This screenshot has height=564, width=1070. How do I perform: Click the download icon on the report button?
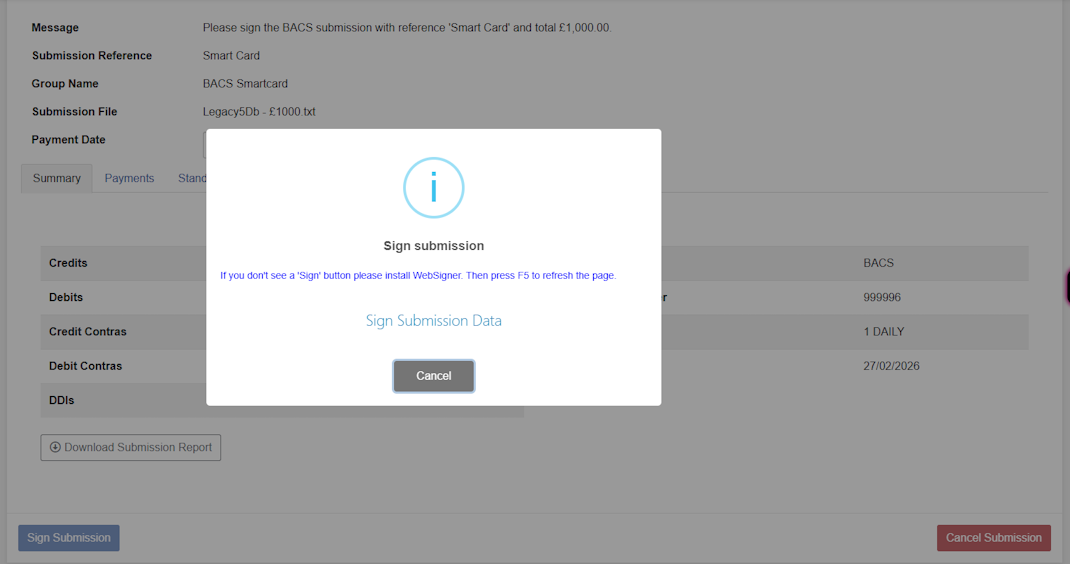pyautogui.click(x=55, y=447)
